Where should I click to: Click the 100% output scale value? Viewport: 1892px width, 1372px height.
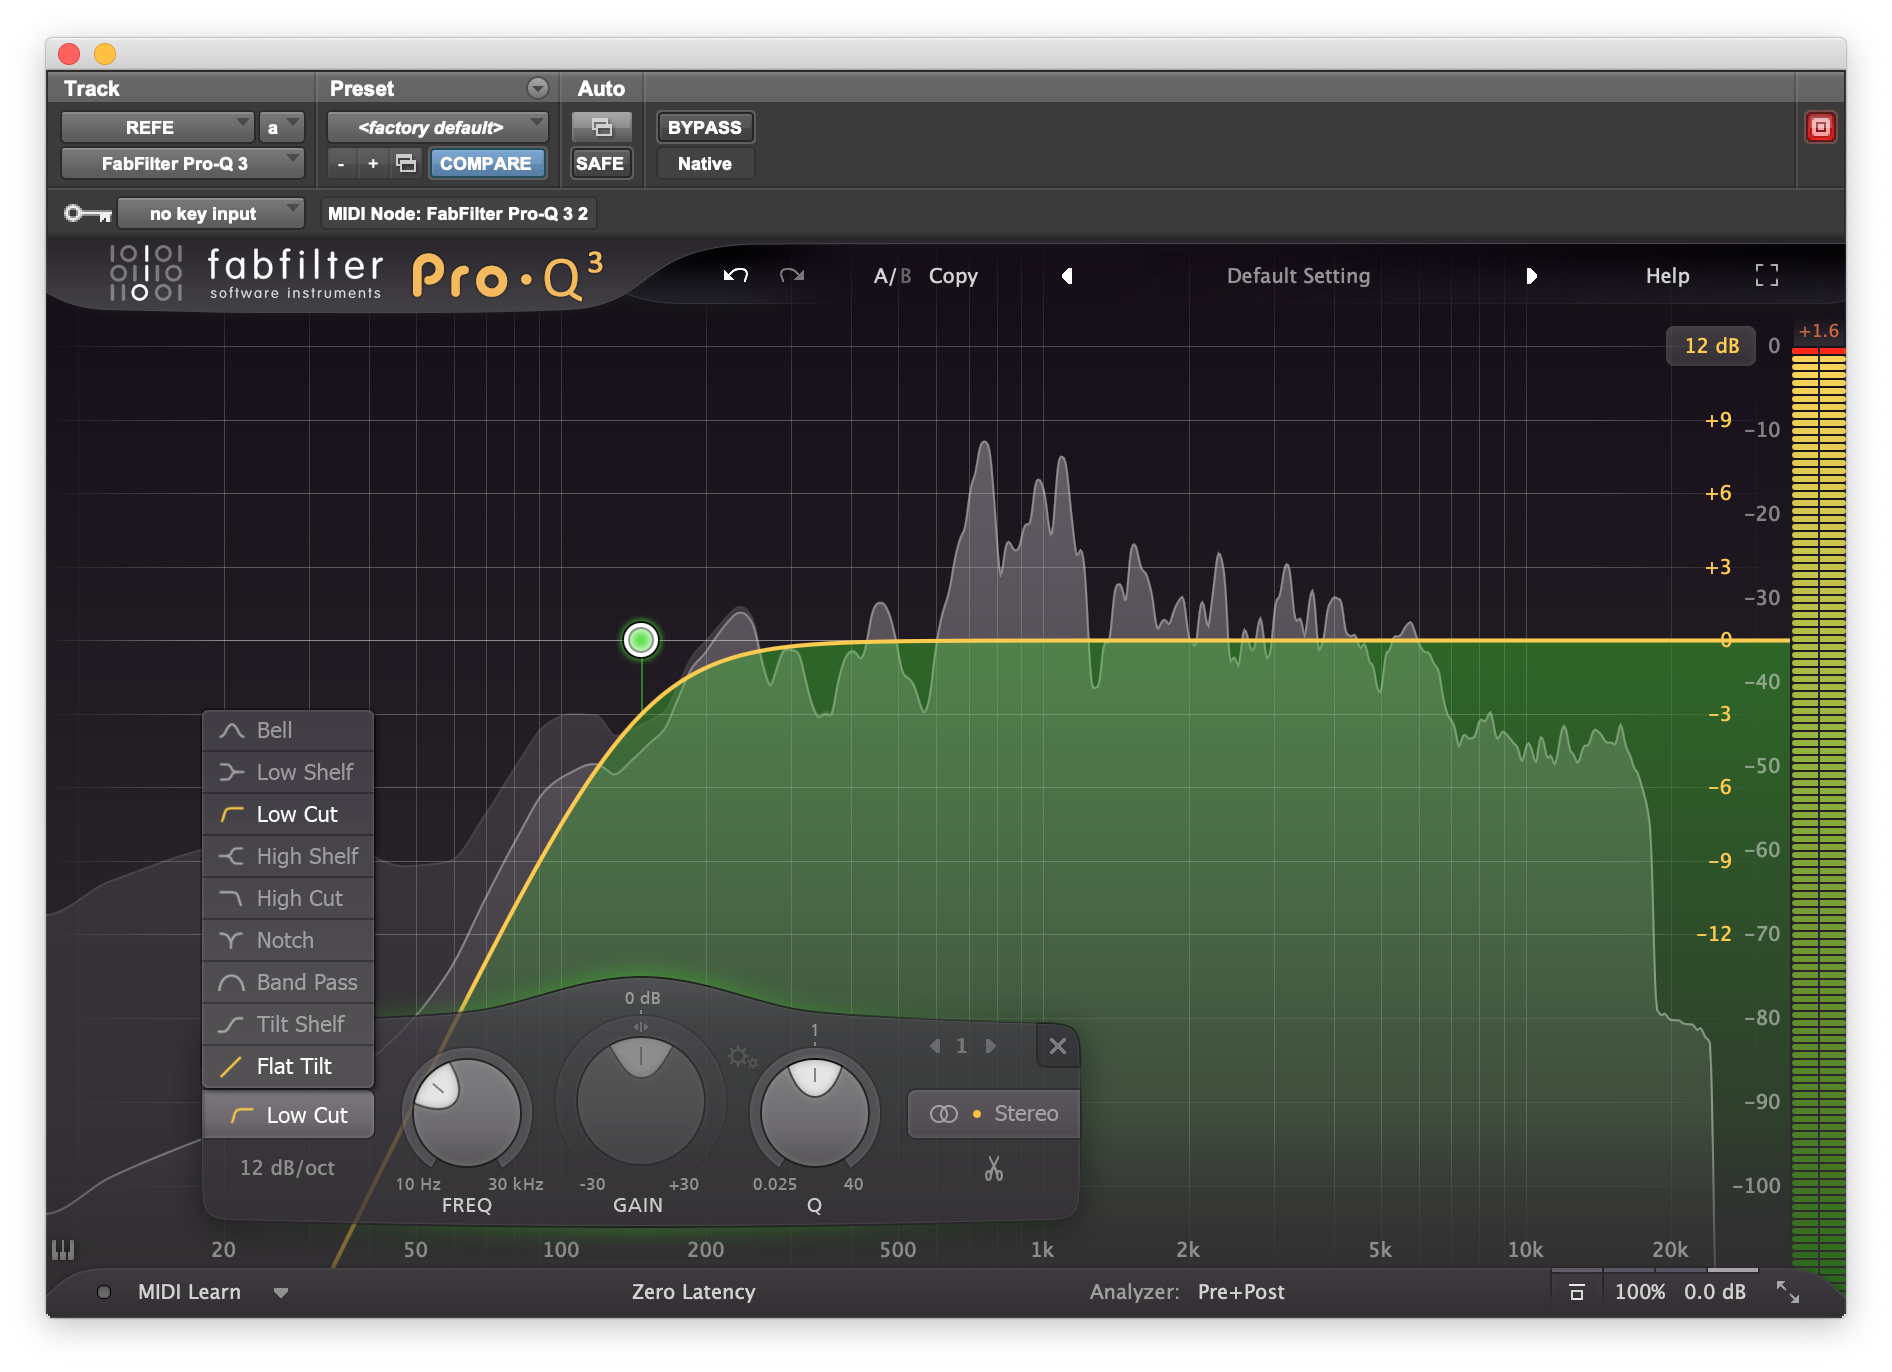[1640, 1292]
